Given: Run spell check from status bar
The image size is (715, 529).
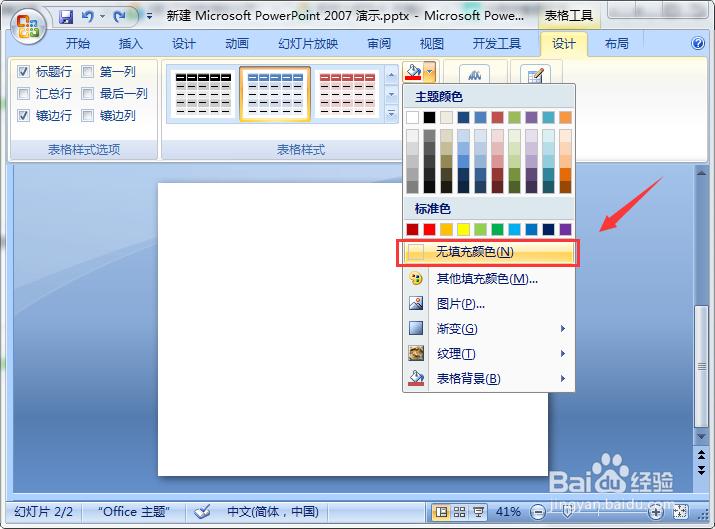Looking at the screenshot, I should click(202, 512).
